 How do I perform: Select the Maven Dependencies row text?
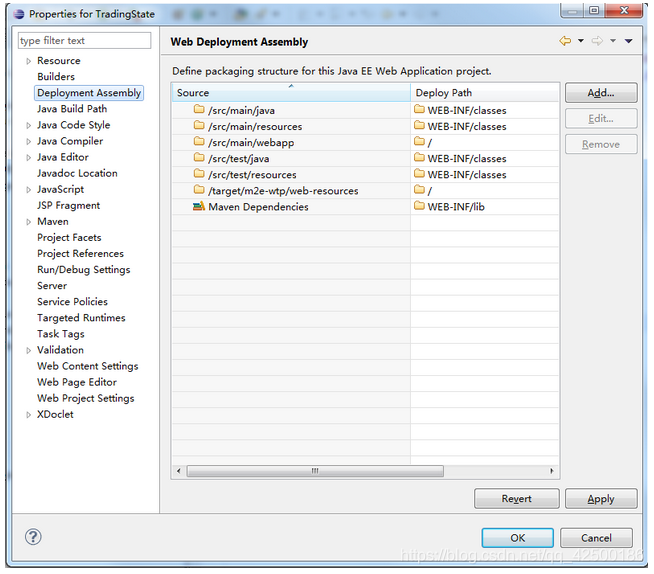258,206
